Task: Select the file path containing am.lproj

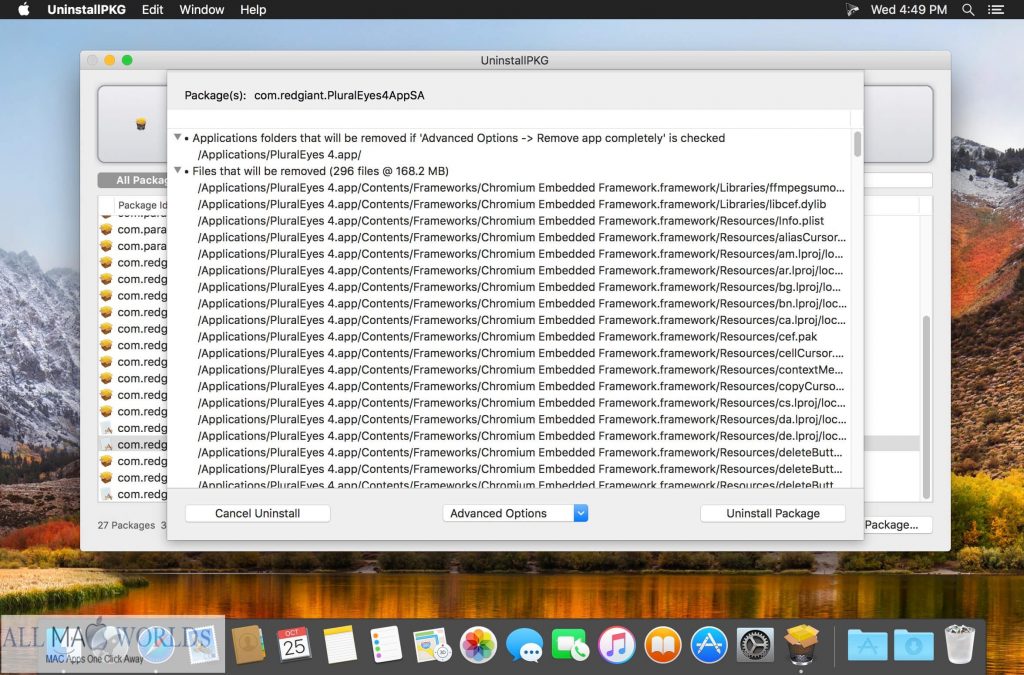Action: 520,254
